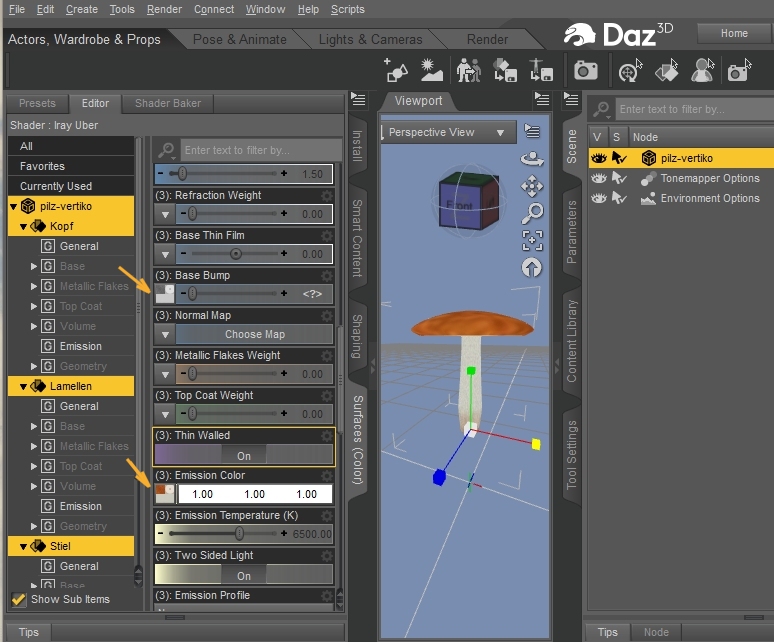Toggle selectability of pilz-vertiko node
Viewport: 774px width, 642px height.
619,158
